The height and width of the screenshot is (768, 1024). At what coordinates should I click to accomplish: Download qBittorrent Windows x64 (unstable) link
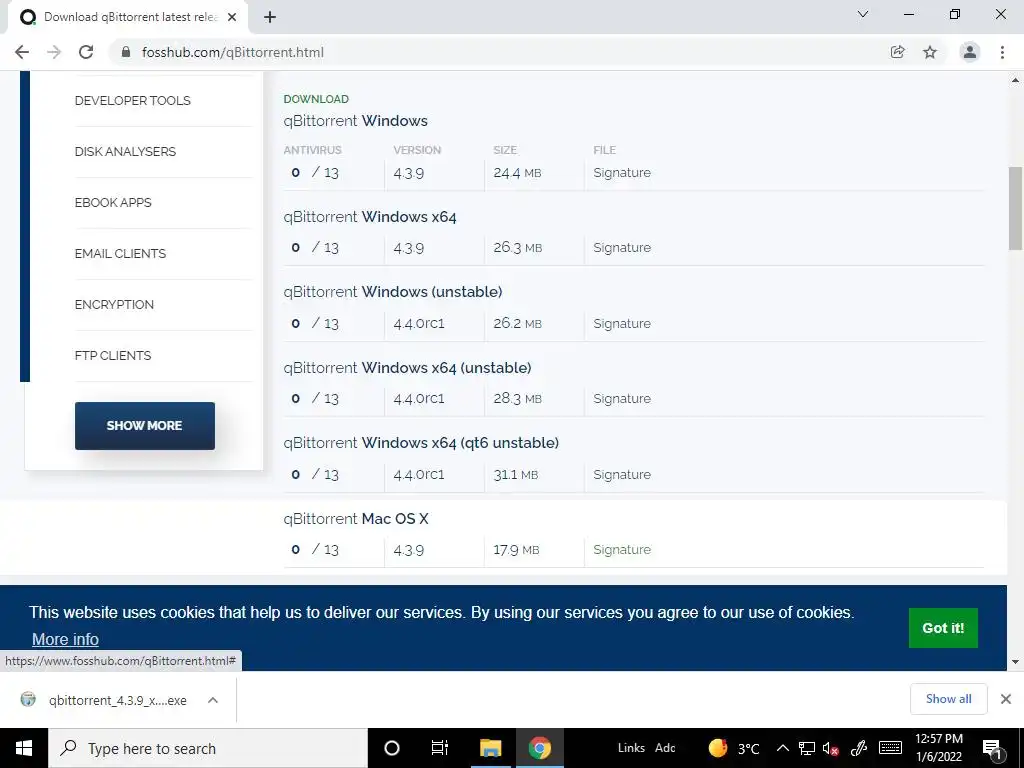coord(408,368)
